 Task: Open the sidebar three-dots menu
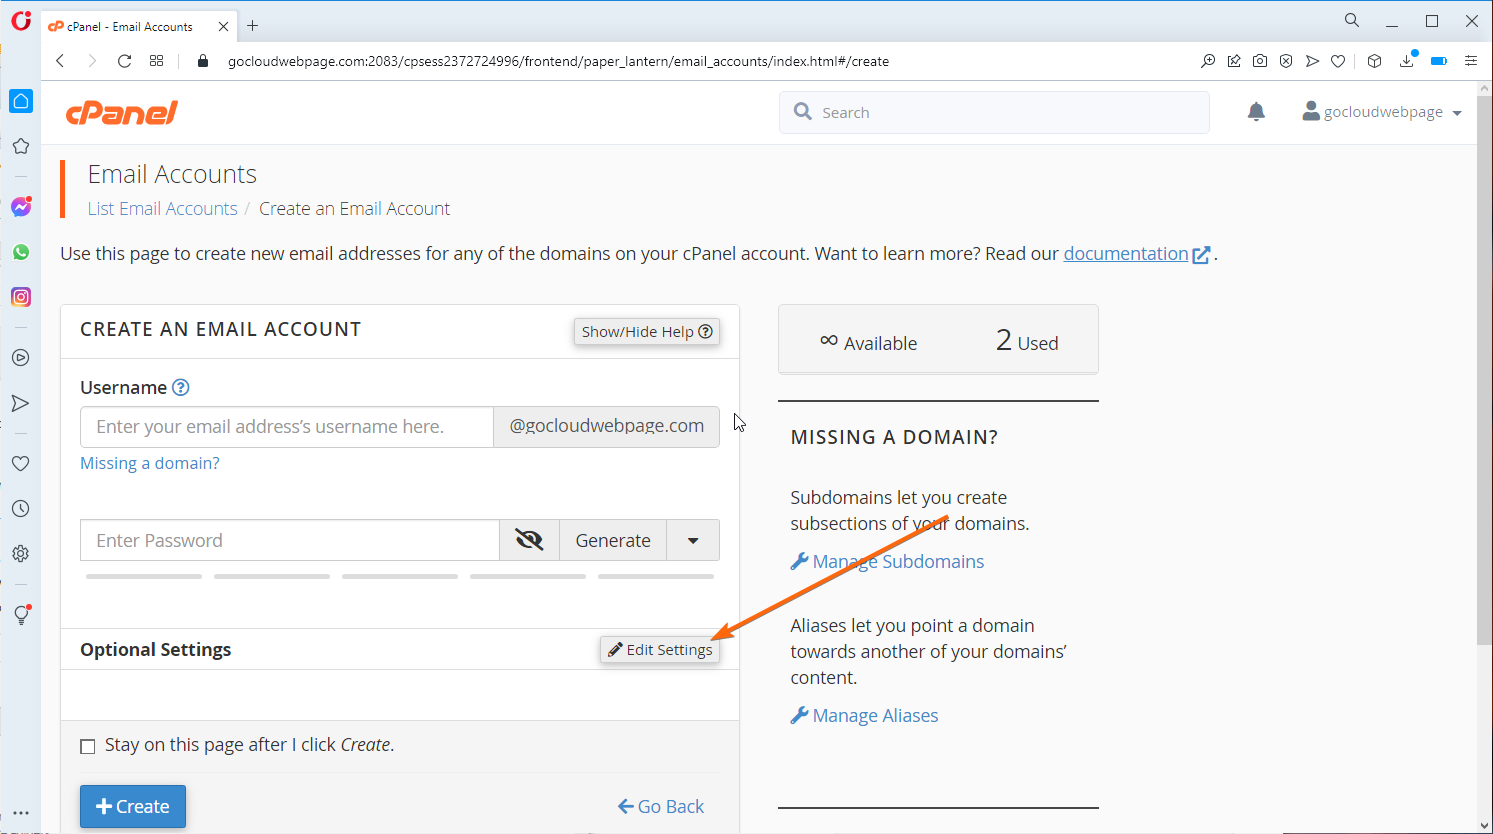21,813
